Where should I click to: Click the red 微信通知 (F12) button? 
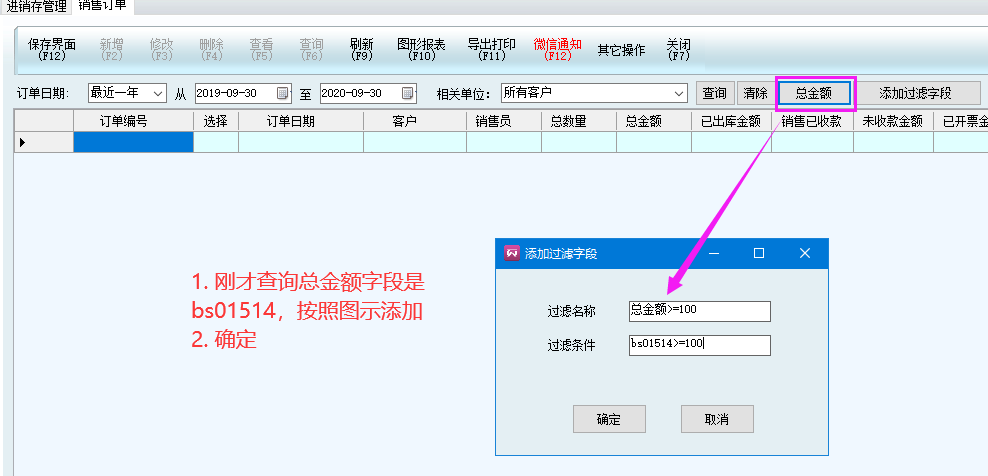coord(557,49)
